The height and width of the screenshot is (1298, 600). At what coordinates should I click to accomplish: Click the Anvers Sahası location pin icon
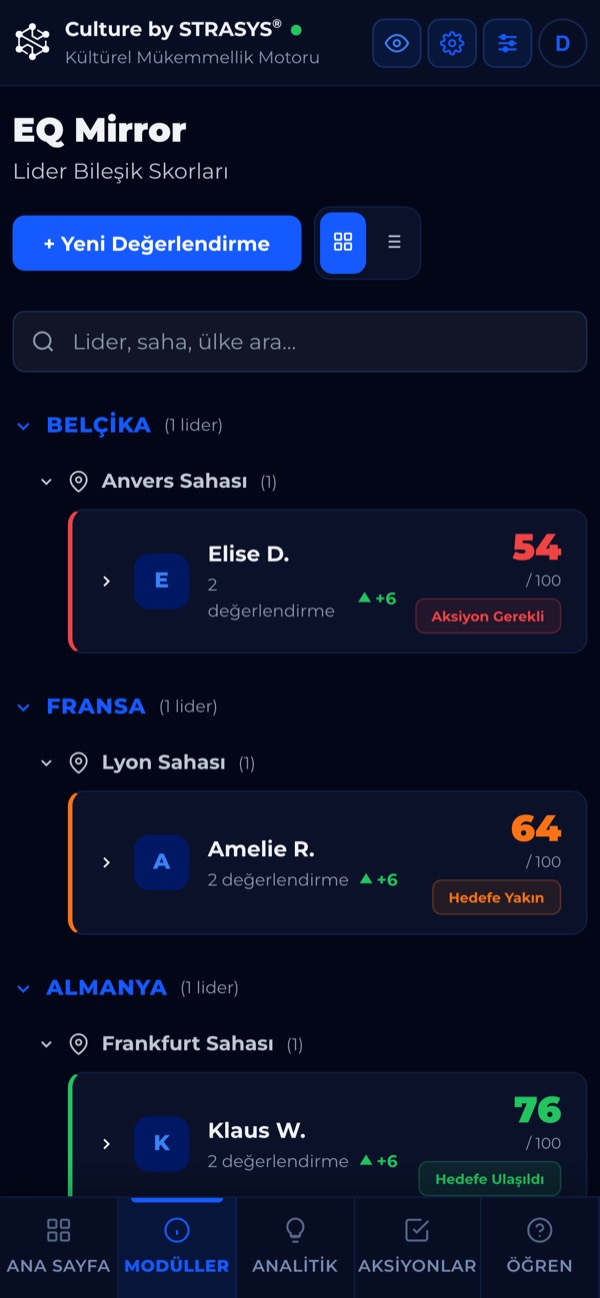[78, 482]
